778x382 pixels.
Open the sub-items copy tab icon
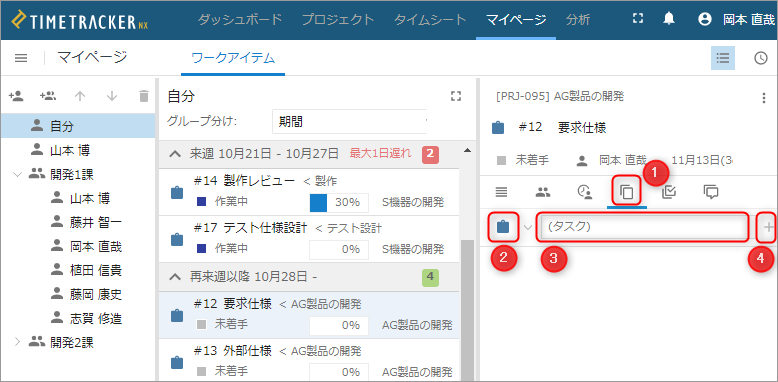pyautogui.click(x=627, y=191)
